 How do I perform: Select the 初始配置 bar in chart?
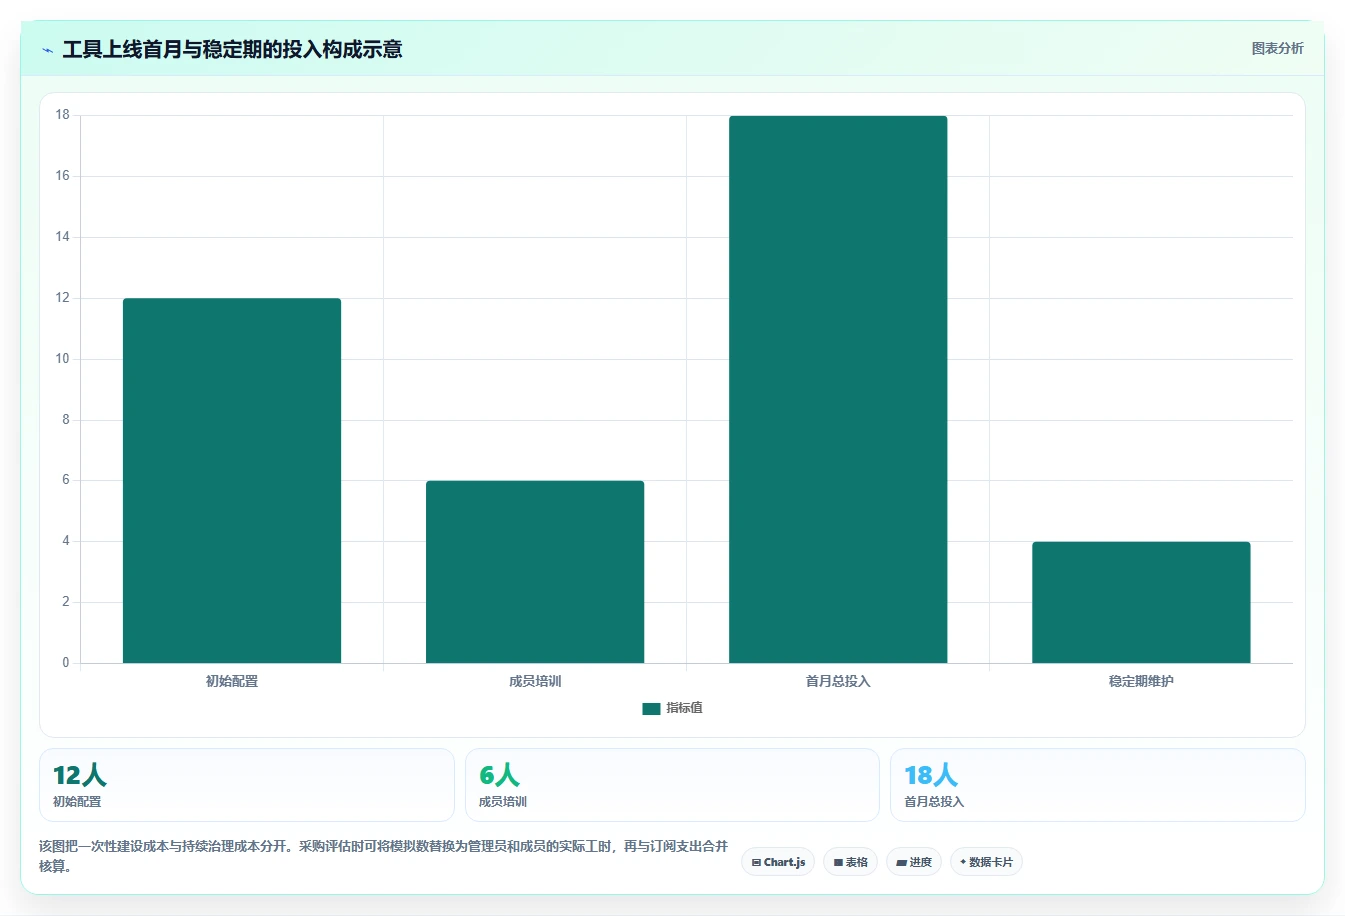[232, 480]
